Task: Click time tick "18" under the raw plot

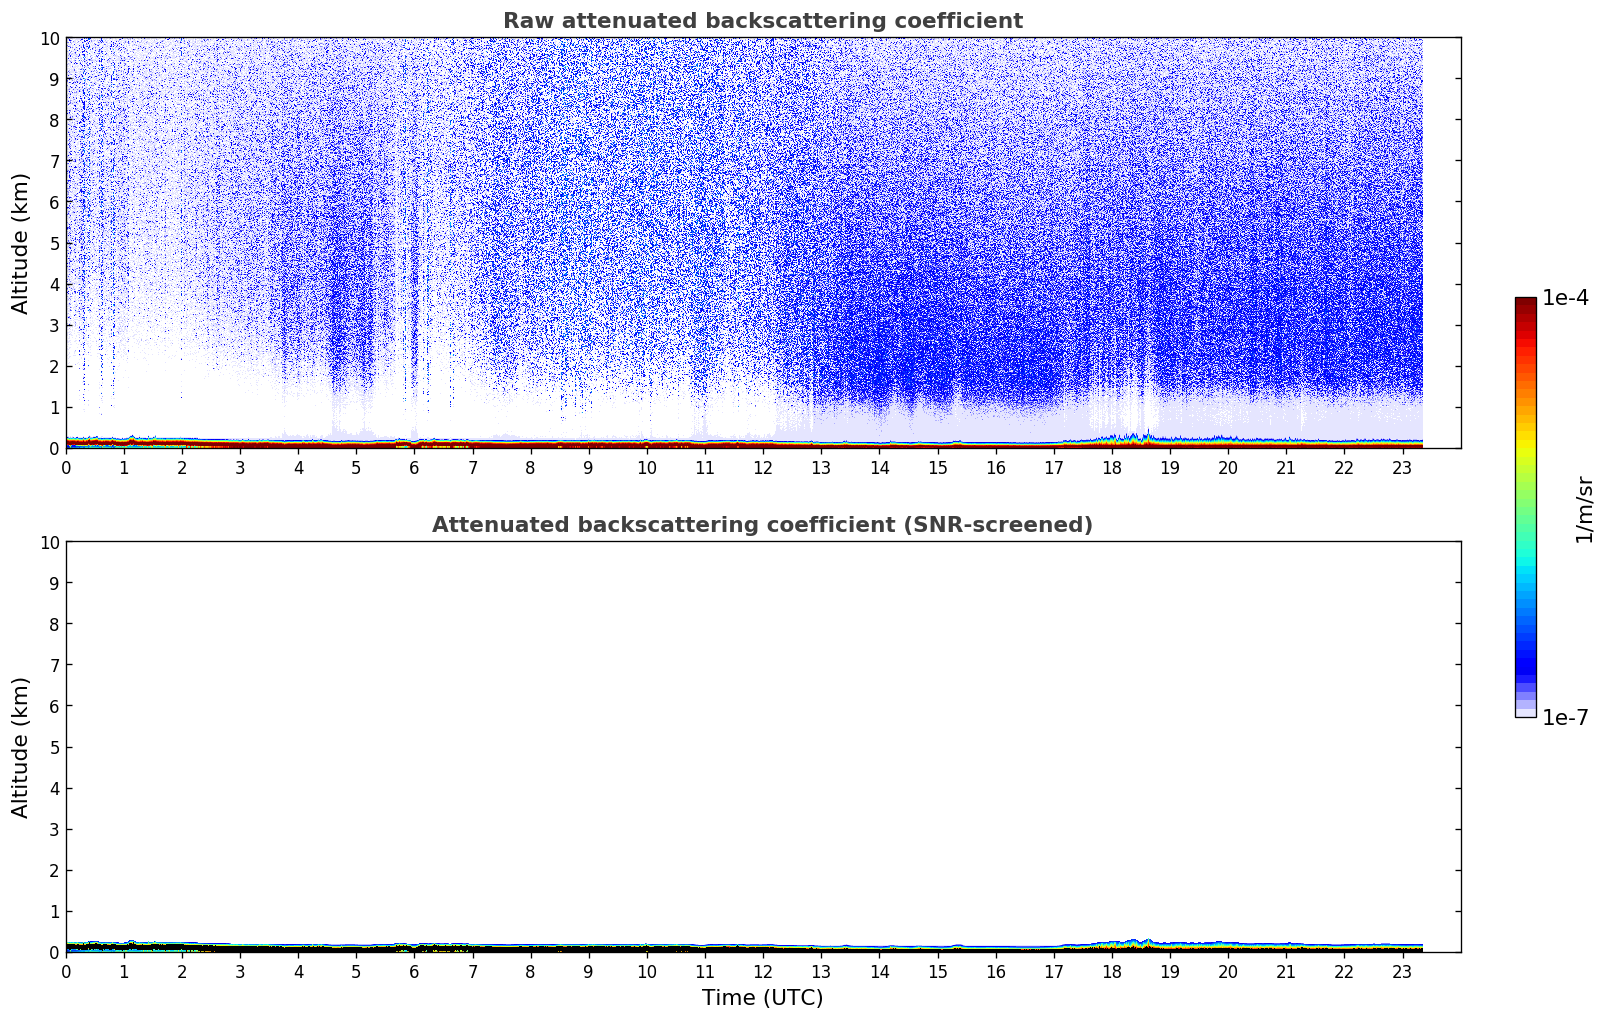Action: tap(1112, 467)
